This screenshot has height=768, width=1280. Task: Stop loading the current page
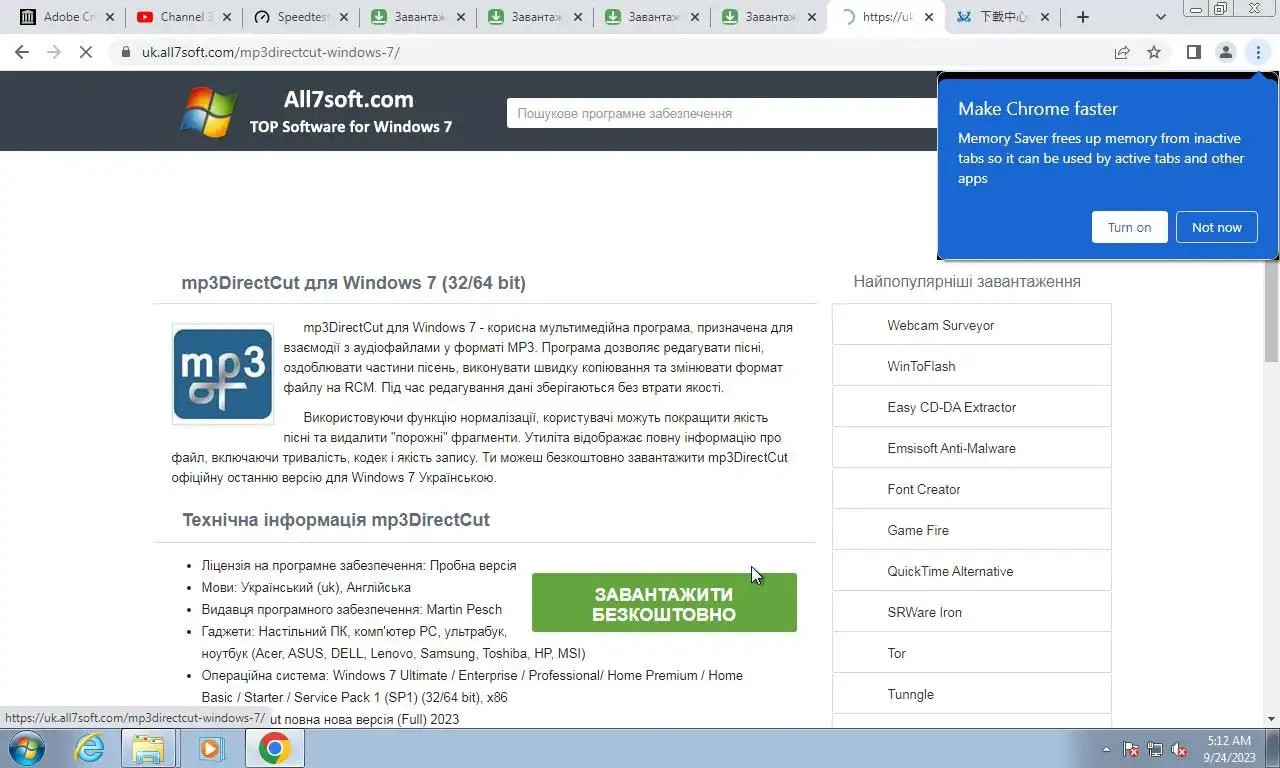tap(86, 52)
